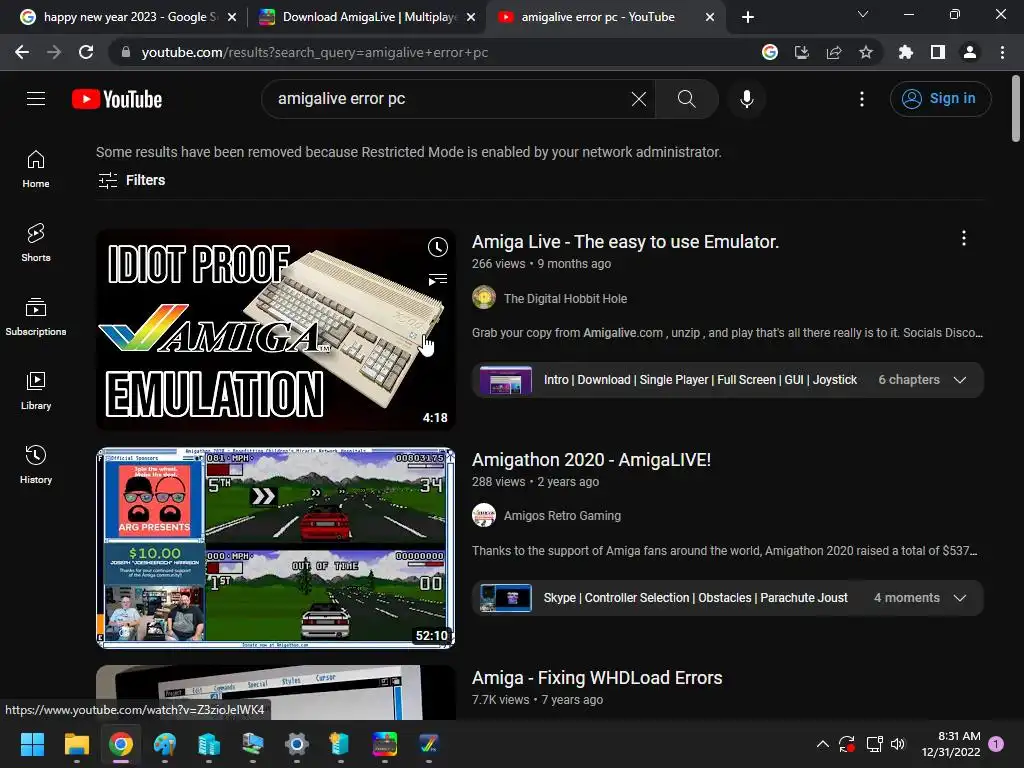Add Idiot Proof video to queue
The height and width of the screenshot is (768, 1024).
[x=438, y=280]
